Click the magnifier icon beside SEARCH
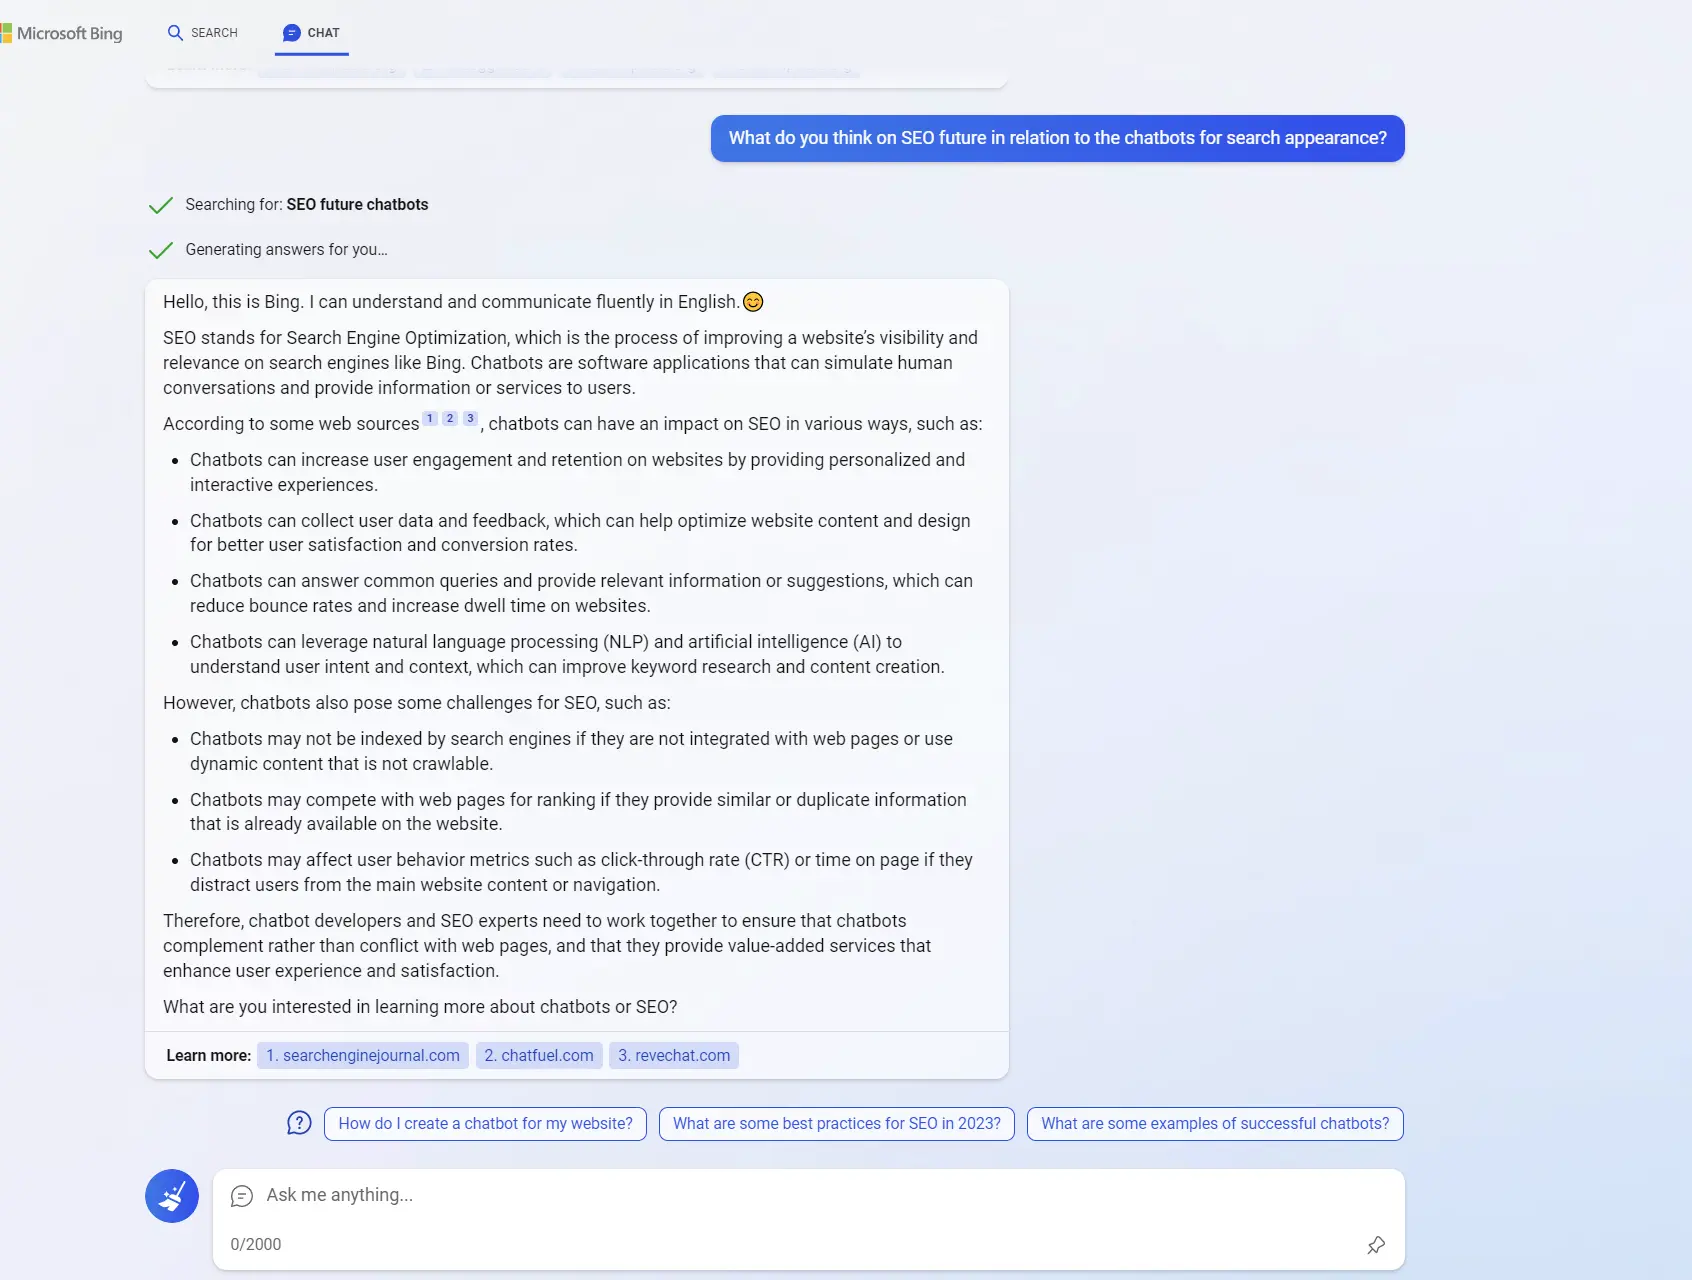This screenshot has width=1692, height=1280. (175, 33)
